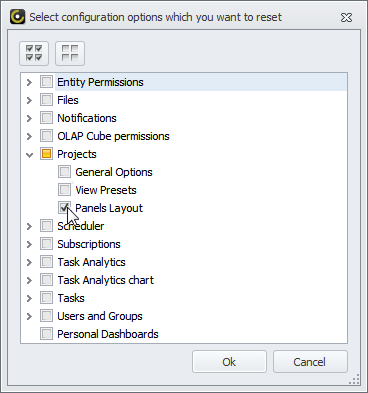
Task: Toggle the Projects parent checkbox
Action: tap(46, 154)
